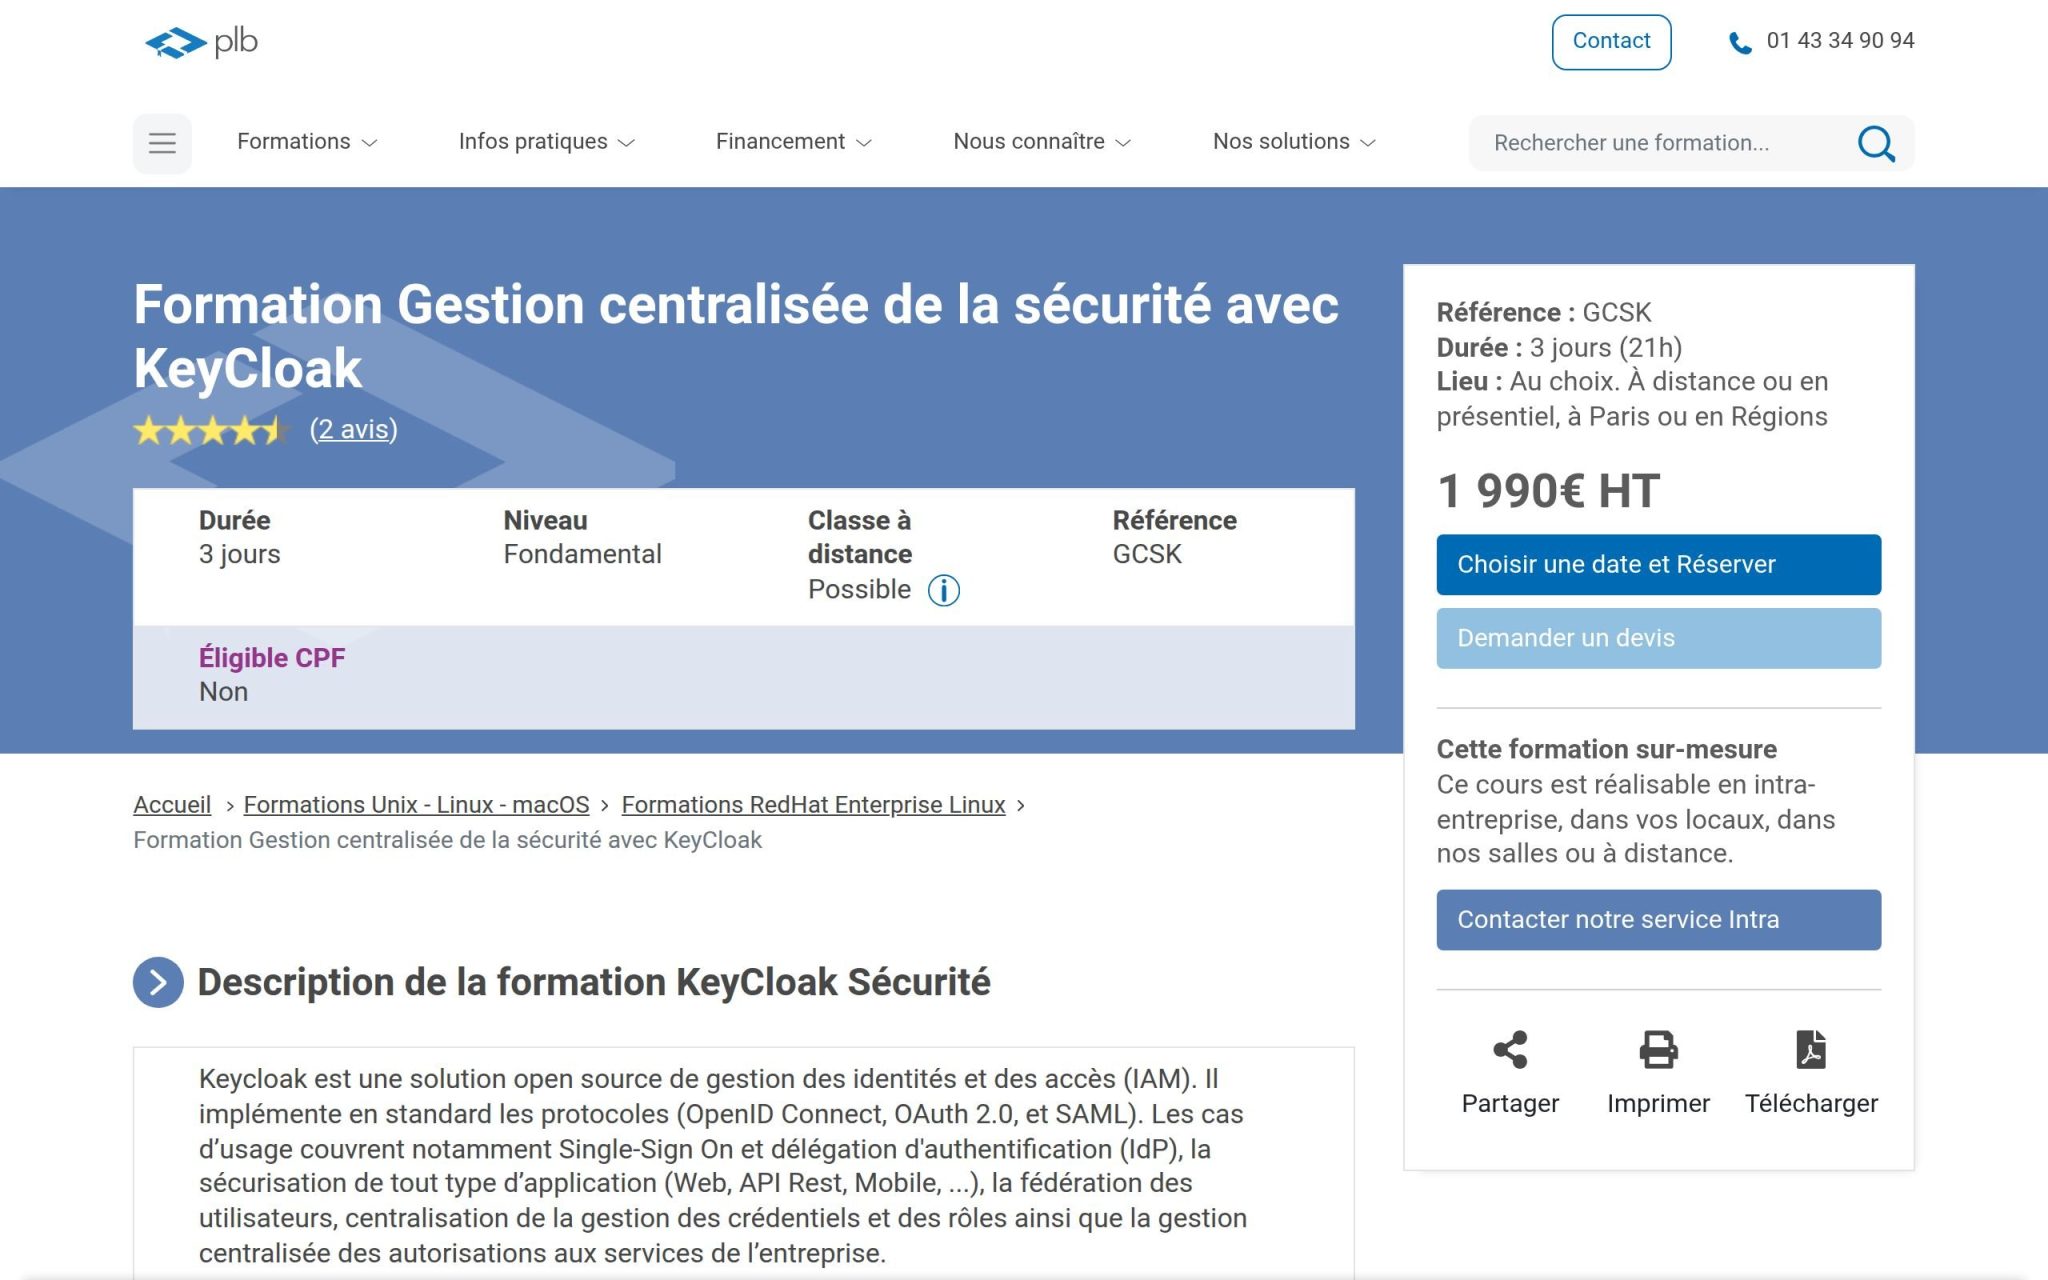Open the 2 avis reviews link
This screenshot has width=2048, height=1280.
(x=353, y=429)
